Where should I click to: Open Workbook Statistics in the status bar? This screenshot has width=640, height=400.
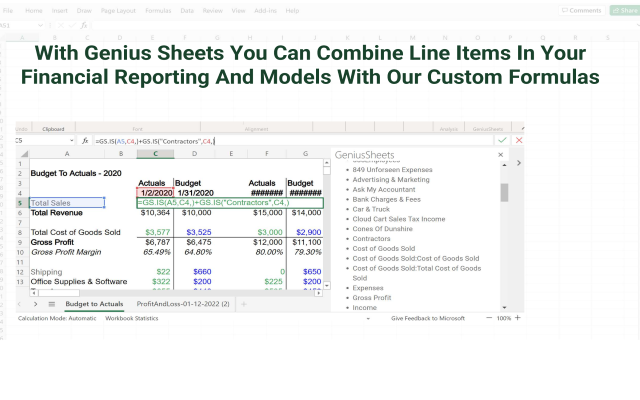coord(132,318)
